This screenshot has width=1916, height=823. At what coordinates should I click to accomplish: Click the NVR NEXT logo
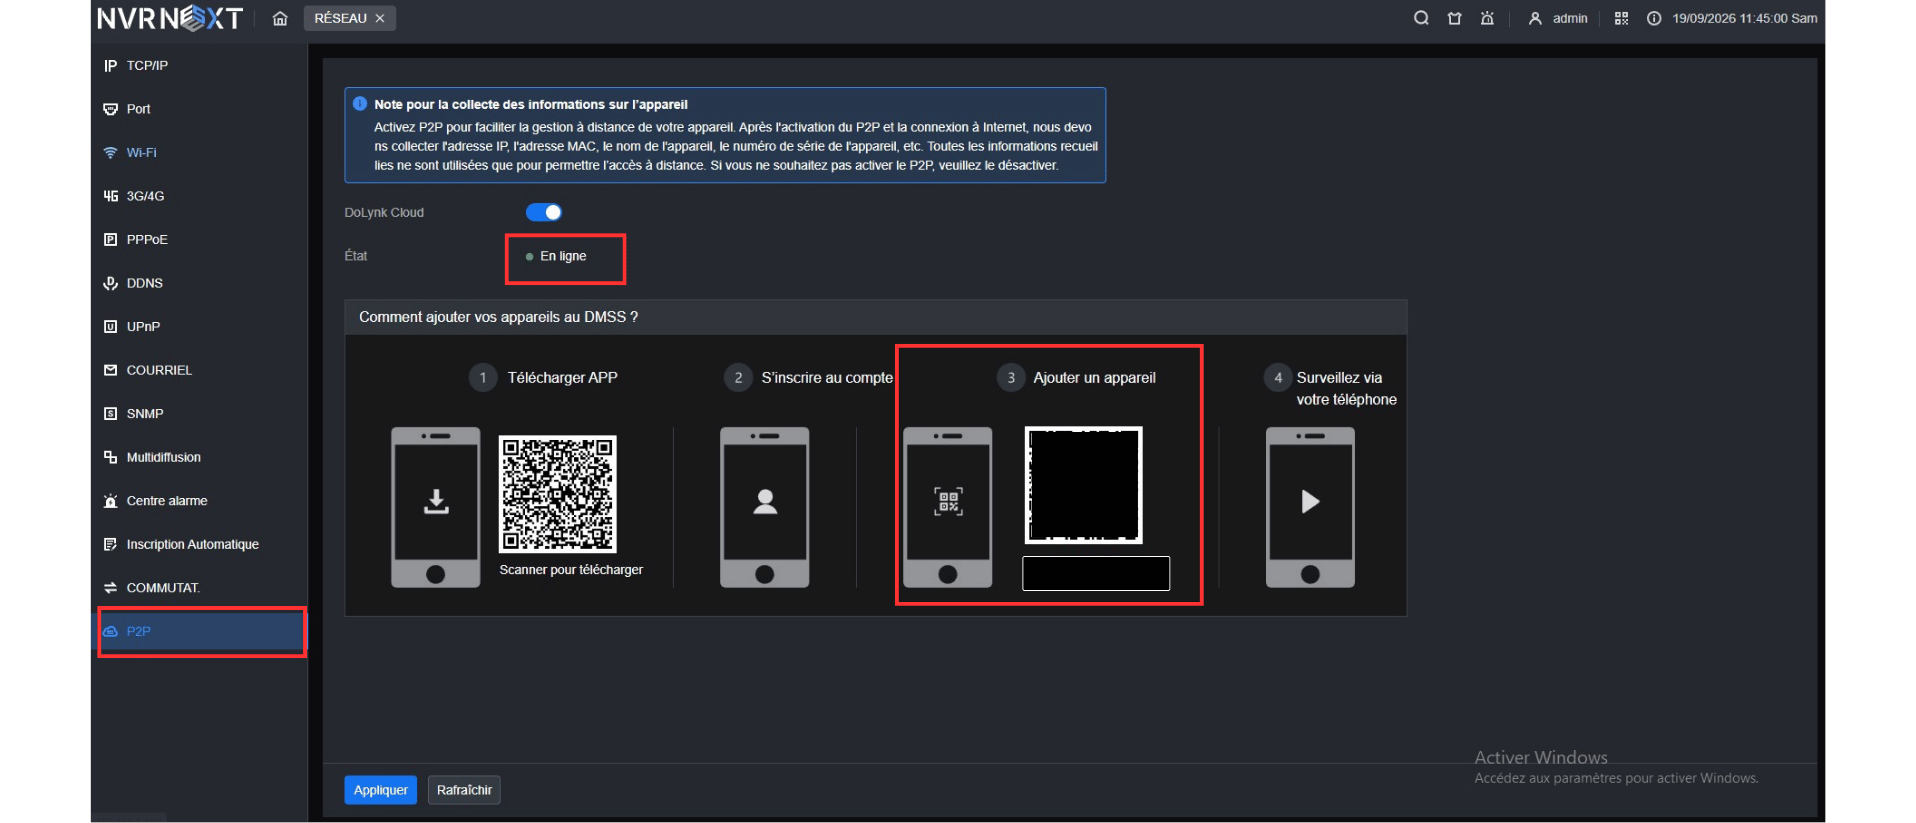coord(170,18)
